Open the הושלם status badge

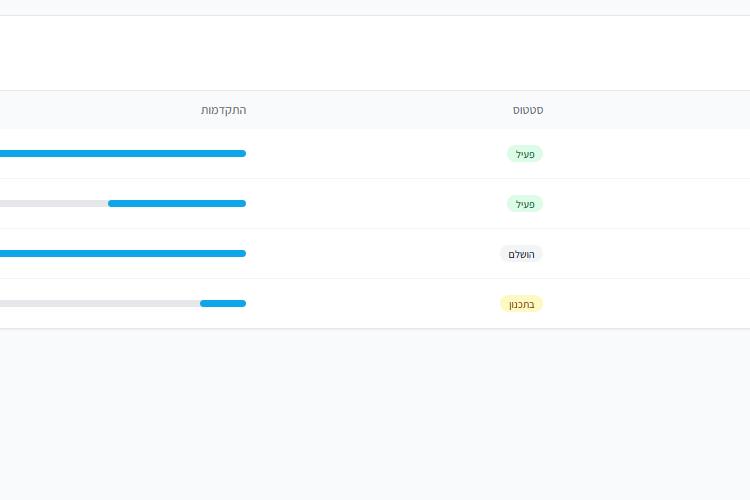pos(521,254)
